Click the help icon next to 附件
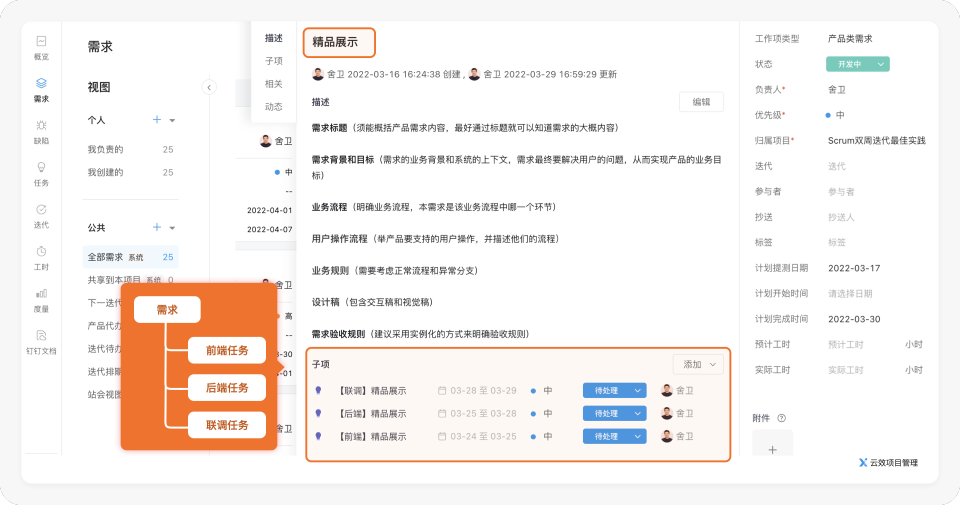This screenshot has width=960, height=505. pyautogui.click(x=782, y=418)
